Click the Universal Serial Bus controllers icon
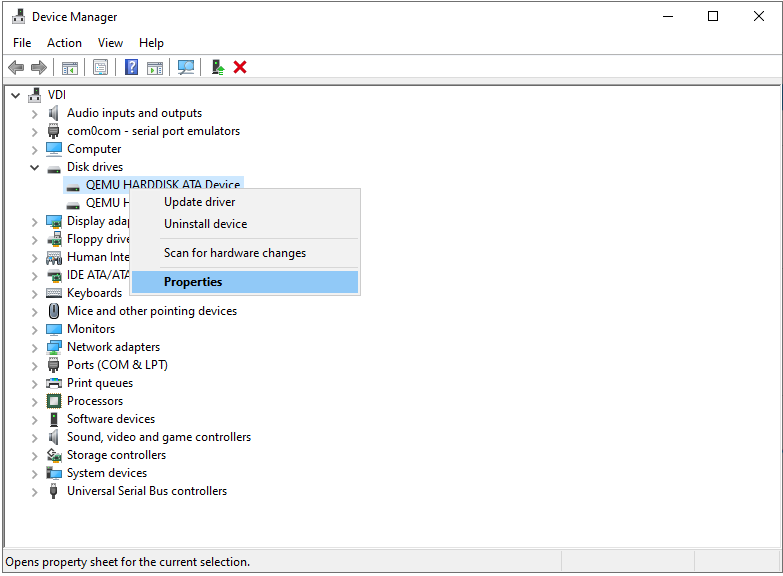Viewport: 783px width, 576px height. pos(53,491)
